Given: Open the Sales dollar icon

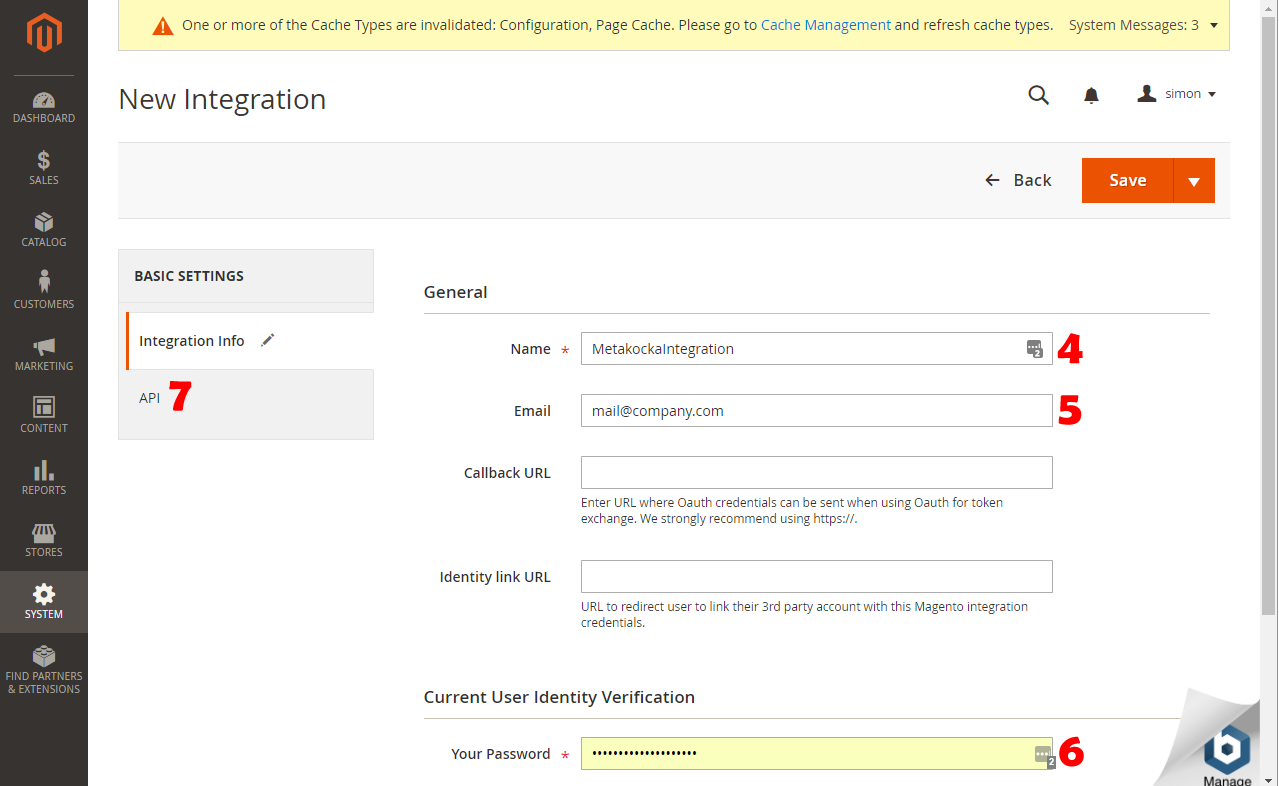Looking at the screenshot, I should (x=44, y=161).
